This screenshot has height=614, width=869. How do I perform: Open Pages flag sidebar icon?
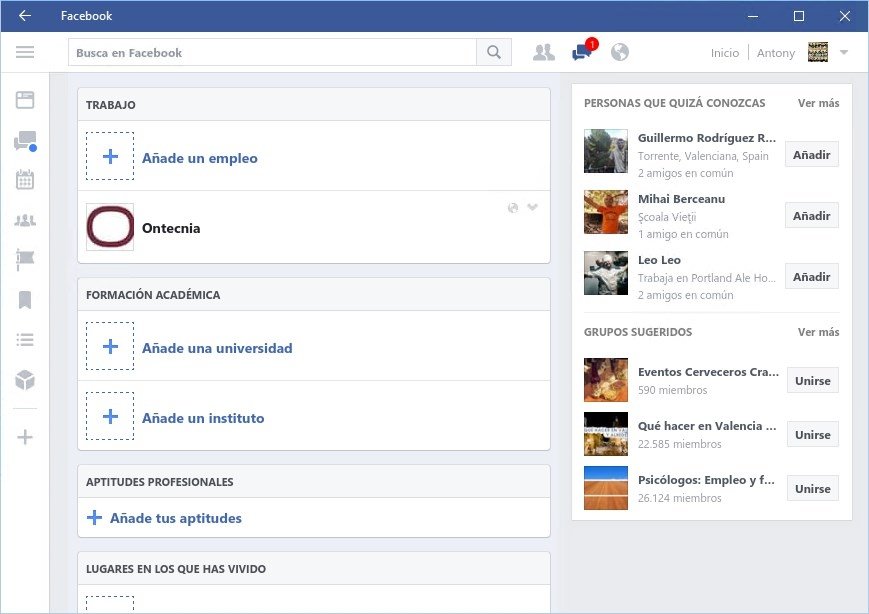(x=25, y=259)
